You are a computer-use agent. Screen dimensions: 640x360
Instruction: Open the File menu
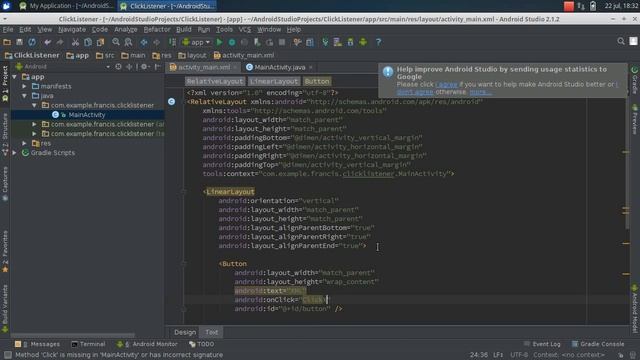pos(8,30)
